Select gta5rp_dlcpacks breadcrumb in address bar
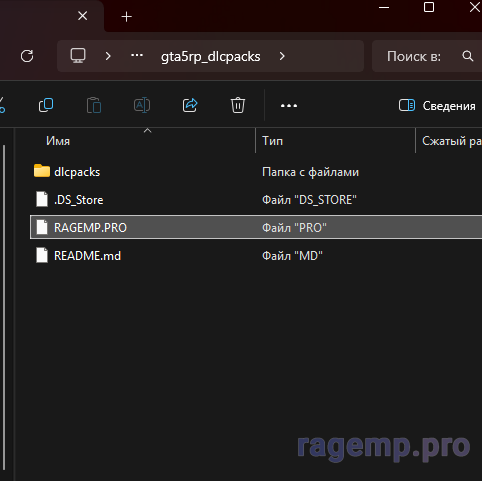 coord(211,57)
